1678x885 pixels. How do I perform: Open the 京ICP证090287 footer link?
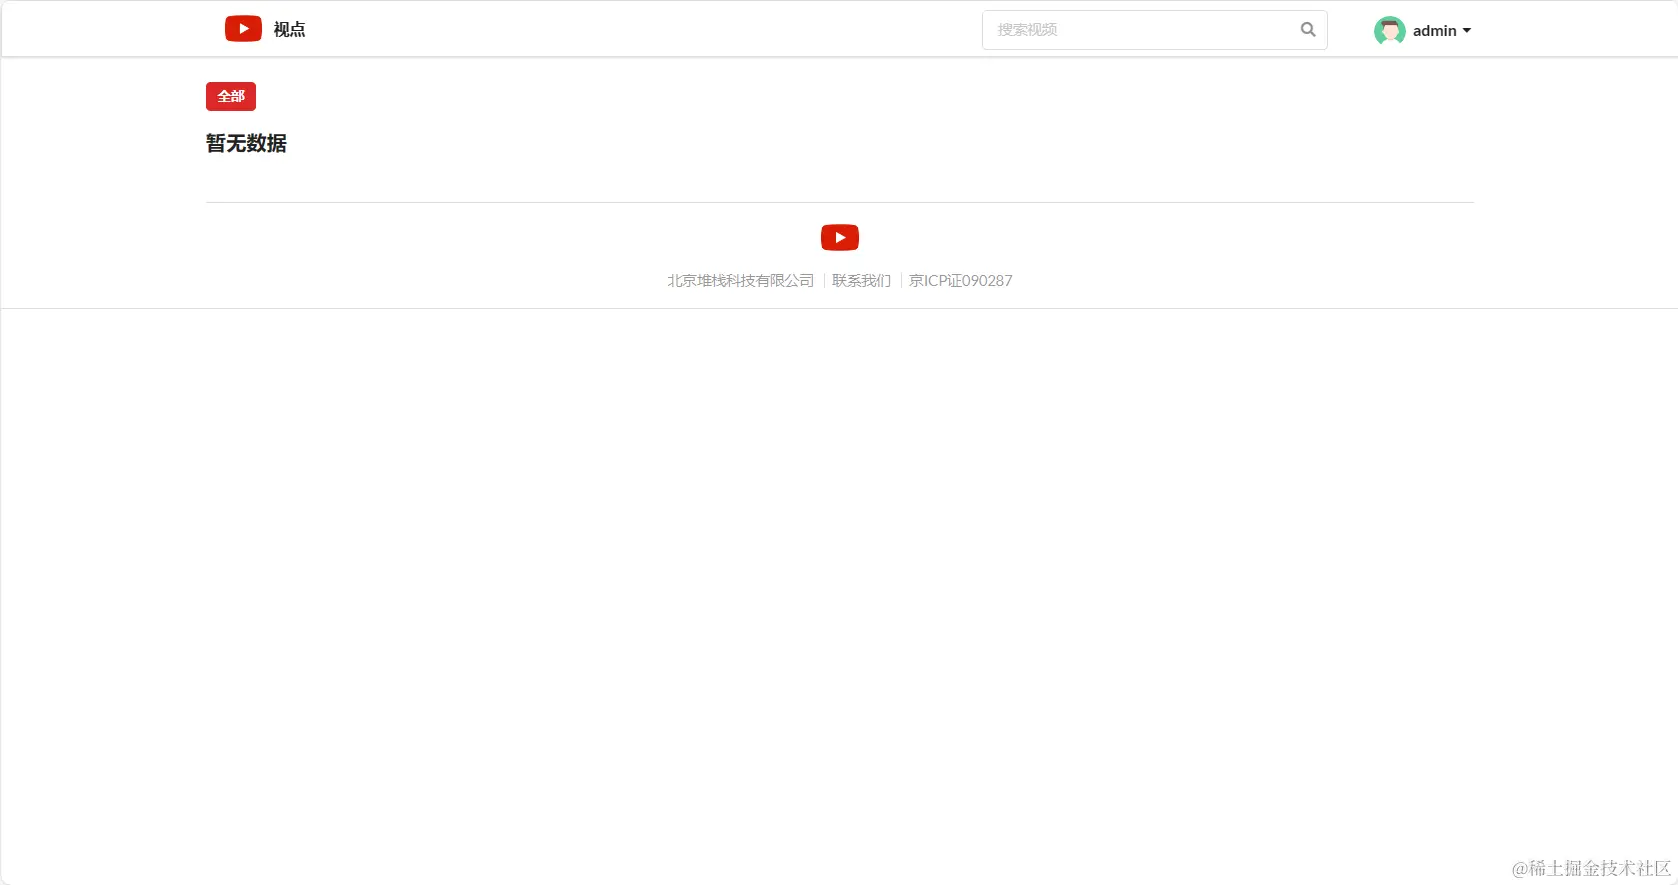click(x=960, y=281)
